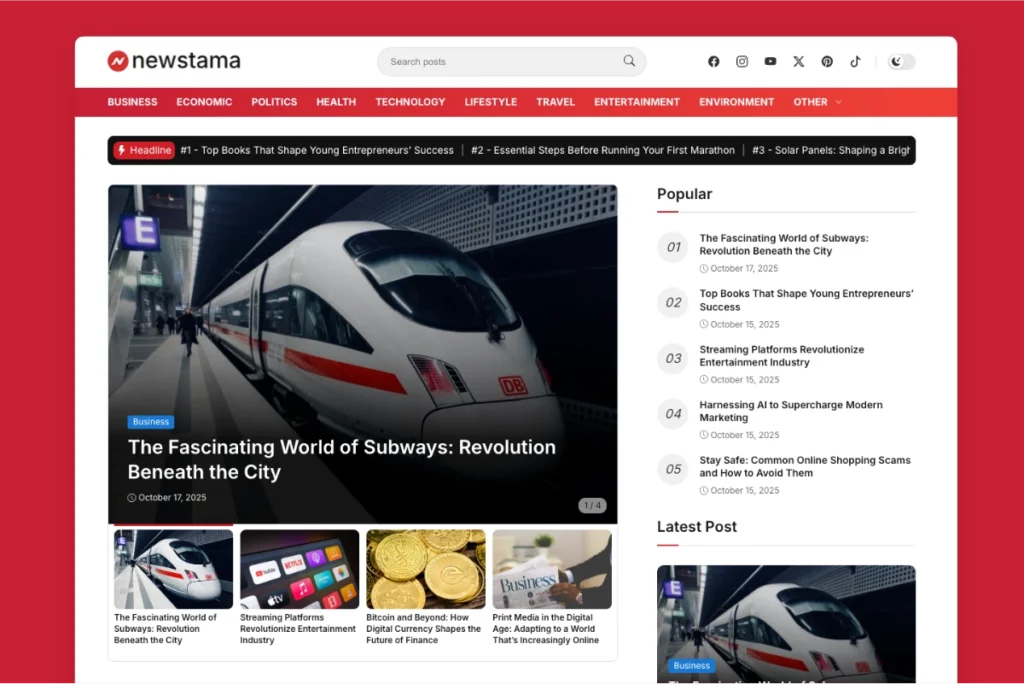The image size is (1024, 684).
Task: Select the Business menu item
Action: [132, 102]
